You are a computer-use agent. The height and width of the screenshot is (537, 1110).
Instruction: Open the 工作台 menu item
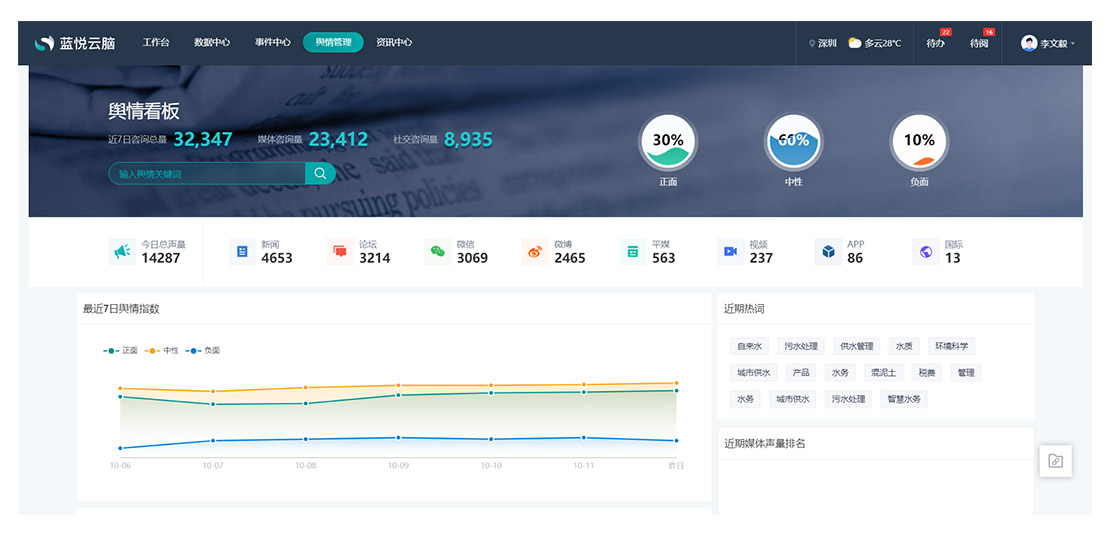click(x=156, y=43)
